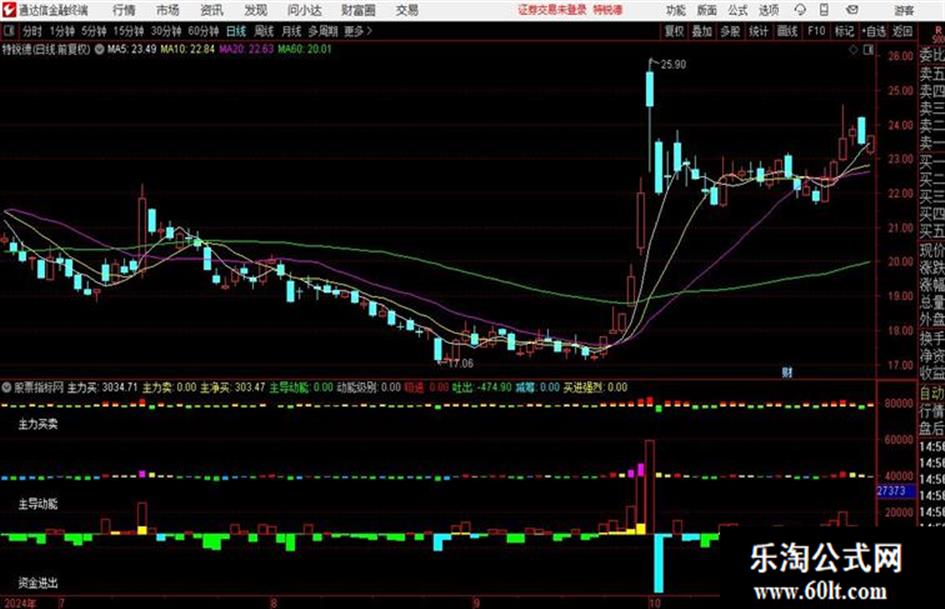This screenshot has height=609, width=945.
Task: Open the 发现 menu
Action: pos(256,10)
